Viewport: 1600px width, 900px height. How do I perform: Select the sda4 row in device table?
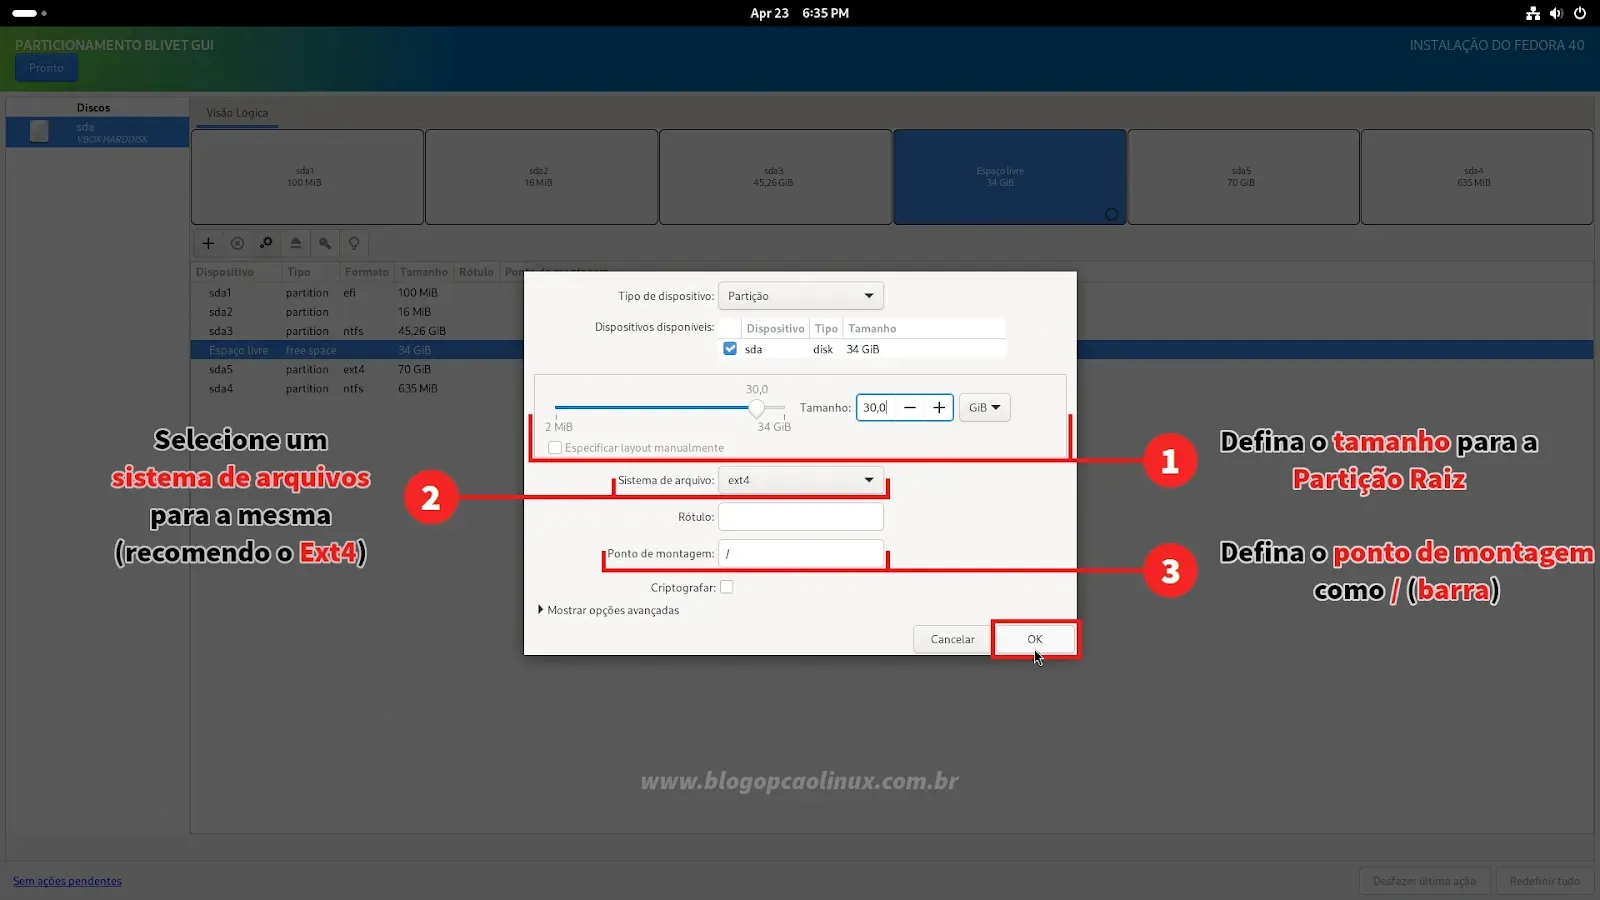[x=357, y=388]
